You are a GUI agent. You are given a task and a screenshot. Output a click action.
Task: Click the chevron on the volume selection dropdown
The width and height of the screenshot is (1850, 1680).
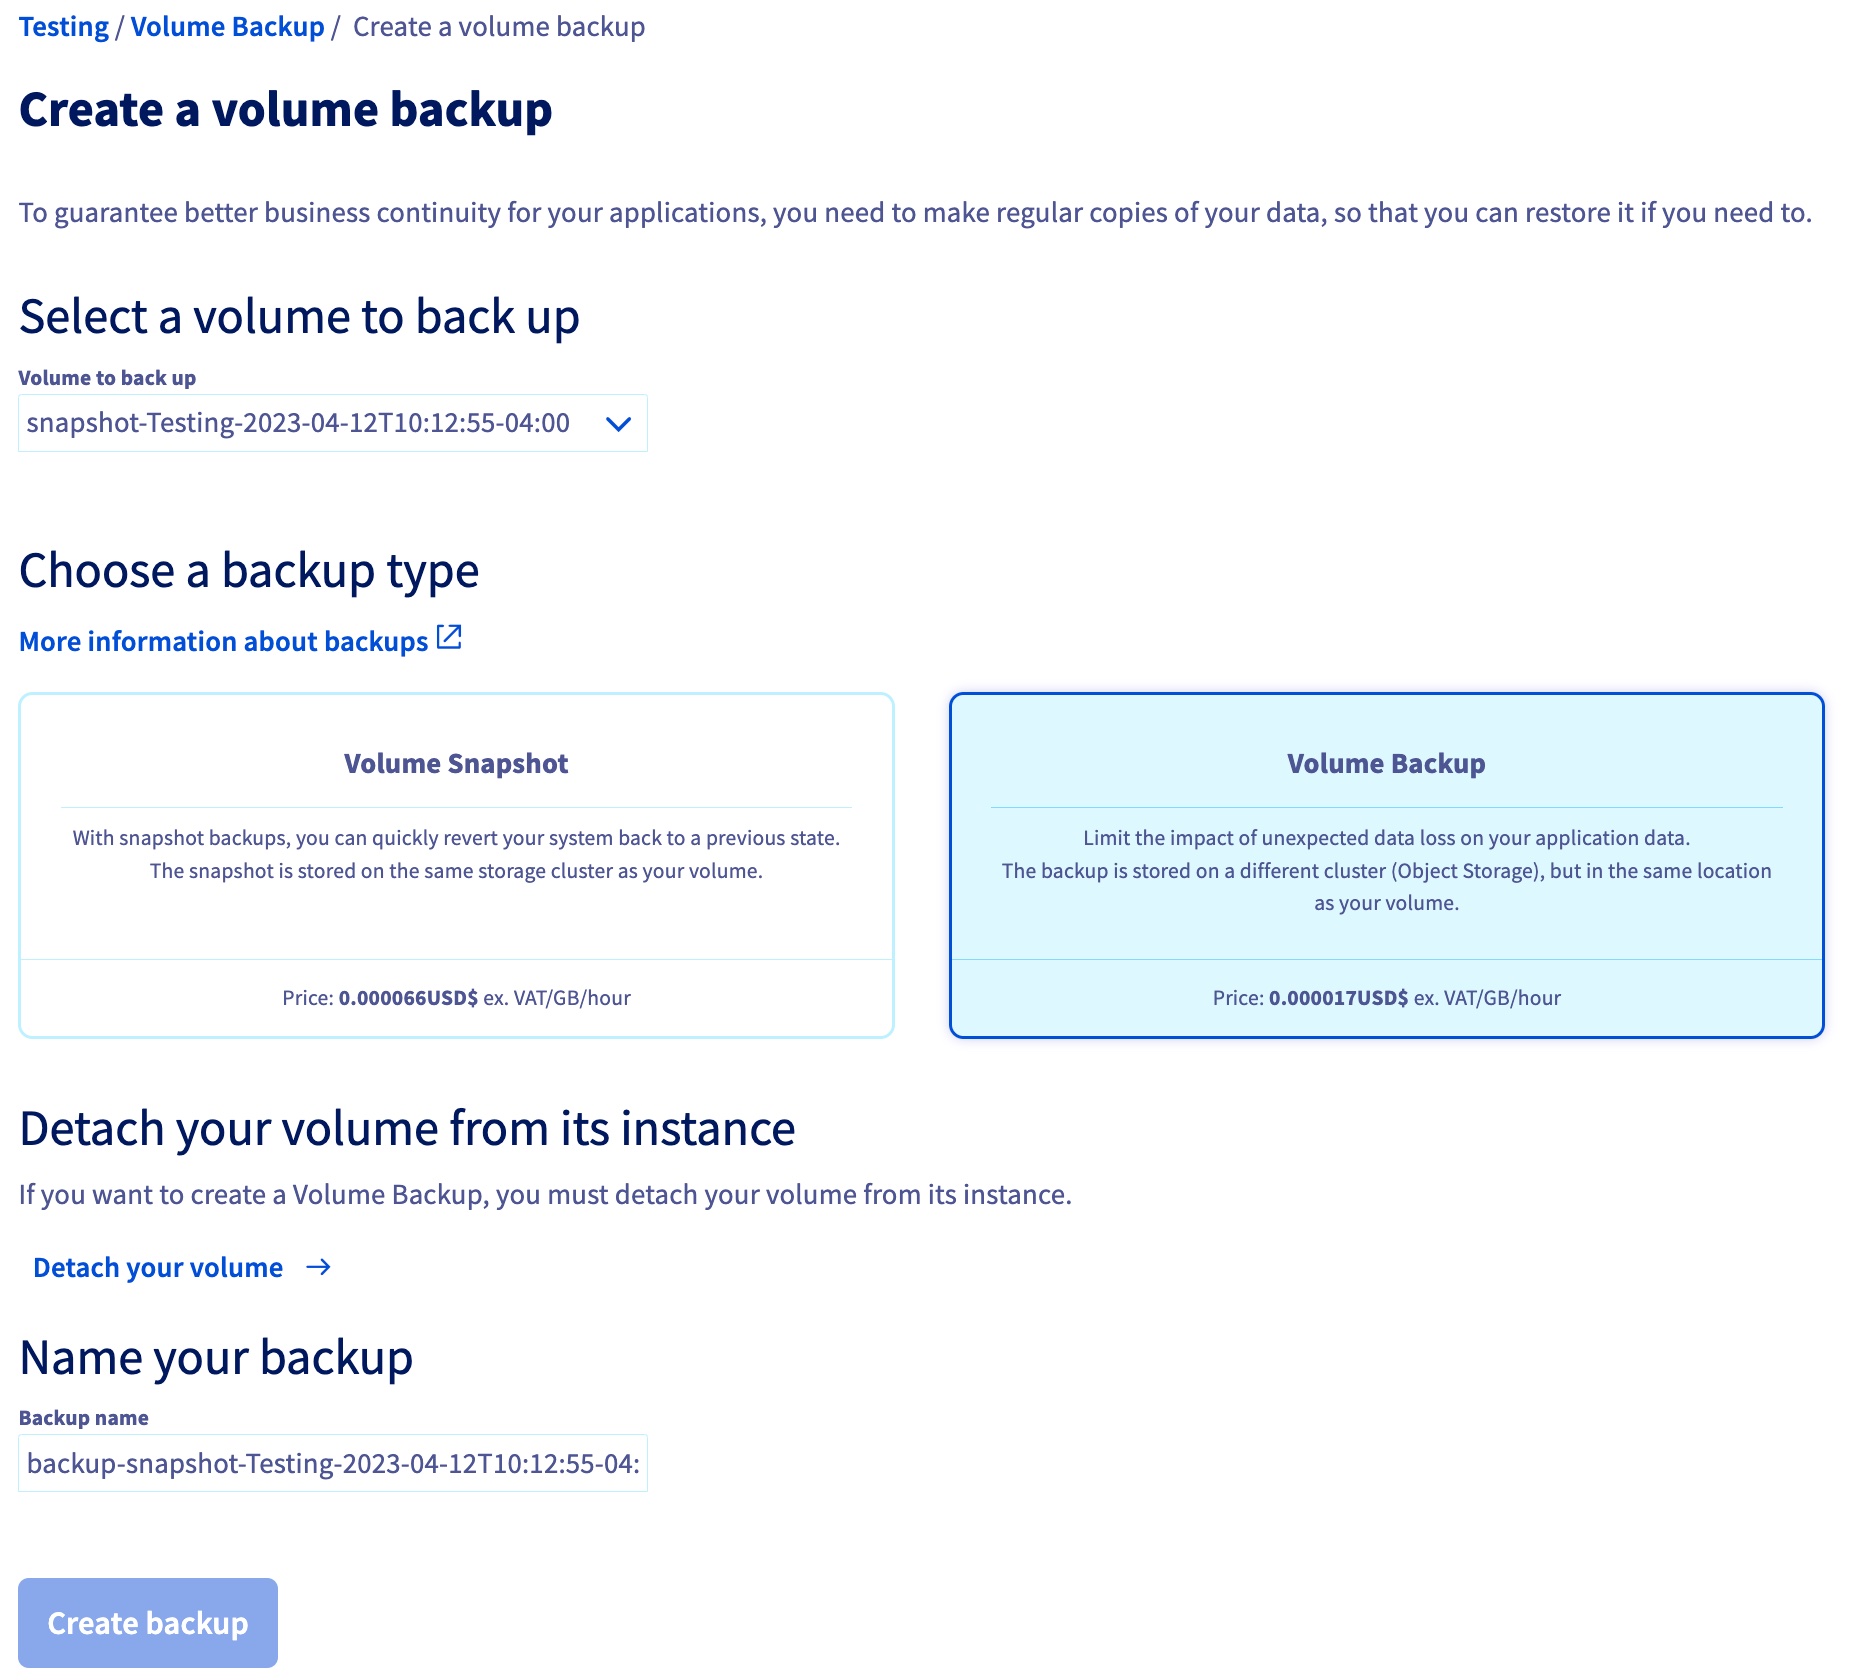click(618, 423)
